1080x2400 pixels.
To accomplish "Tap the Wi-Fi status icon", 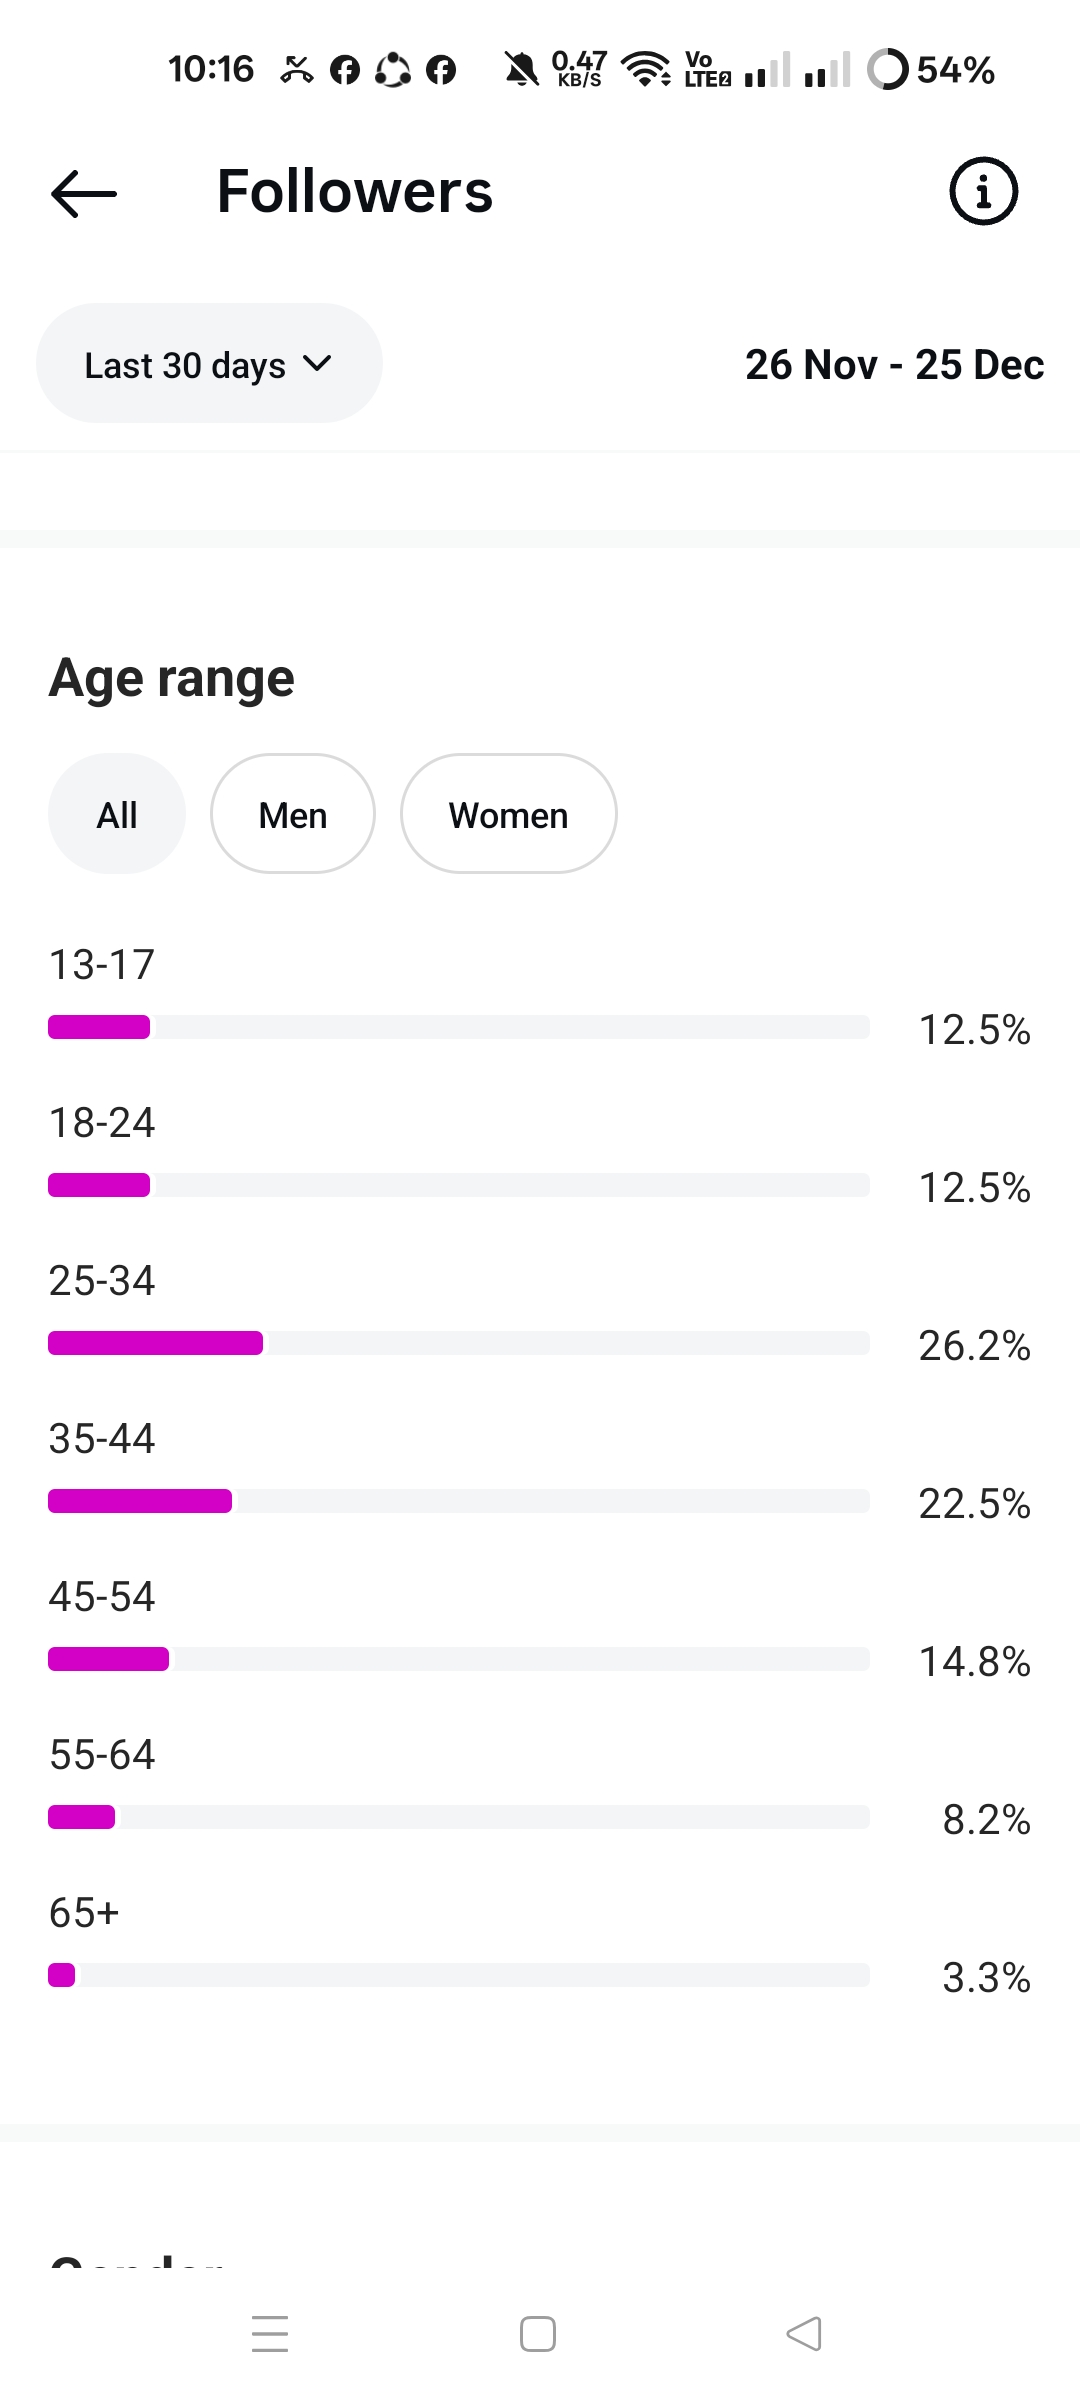I will (x=646, y=69).
